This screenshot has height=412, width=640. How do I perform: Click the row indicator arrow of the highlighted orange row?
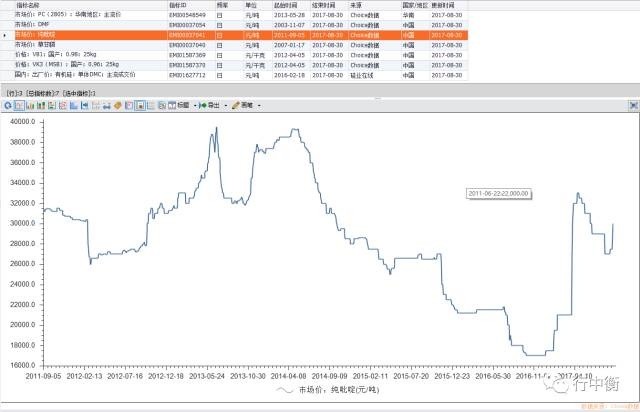pos(4,35)
